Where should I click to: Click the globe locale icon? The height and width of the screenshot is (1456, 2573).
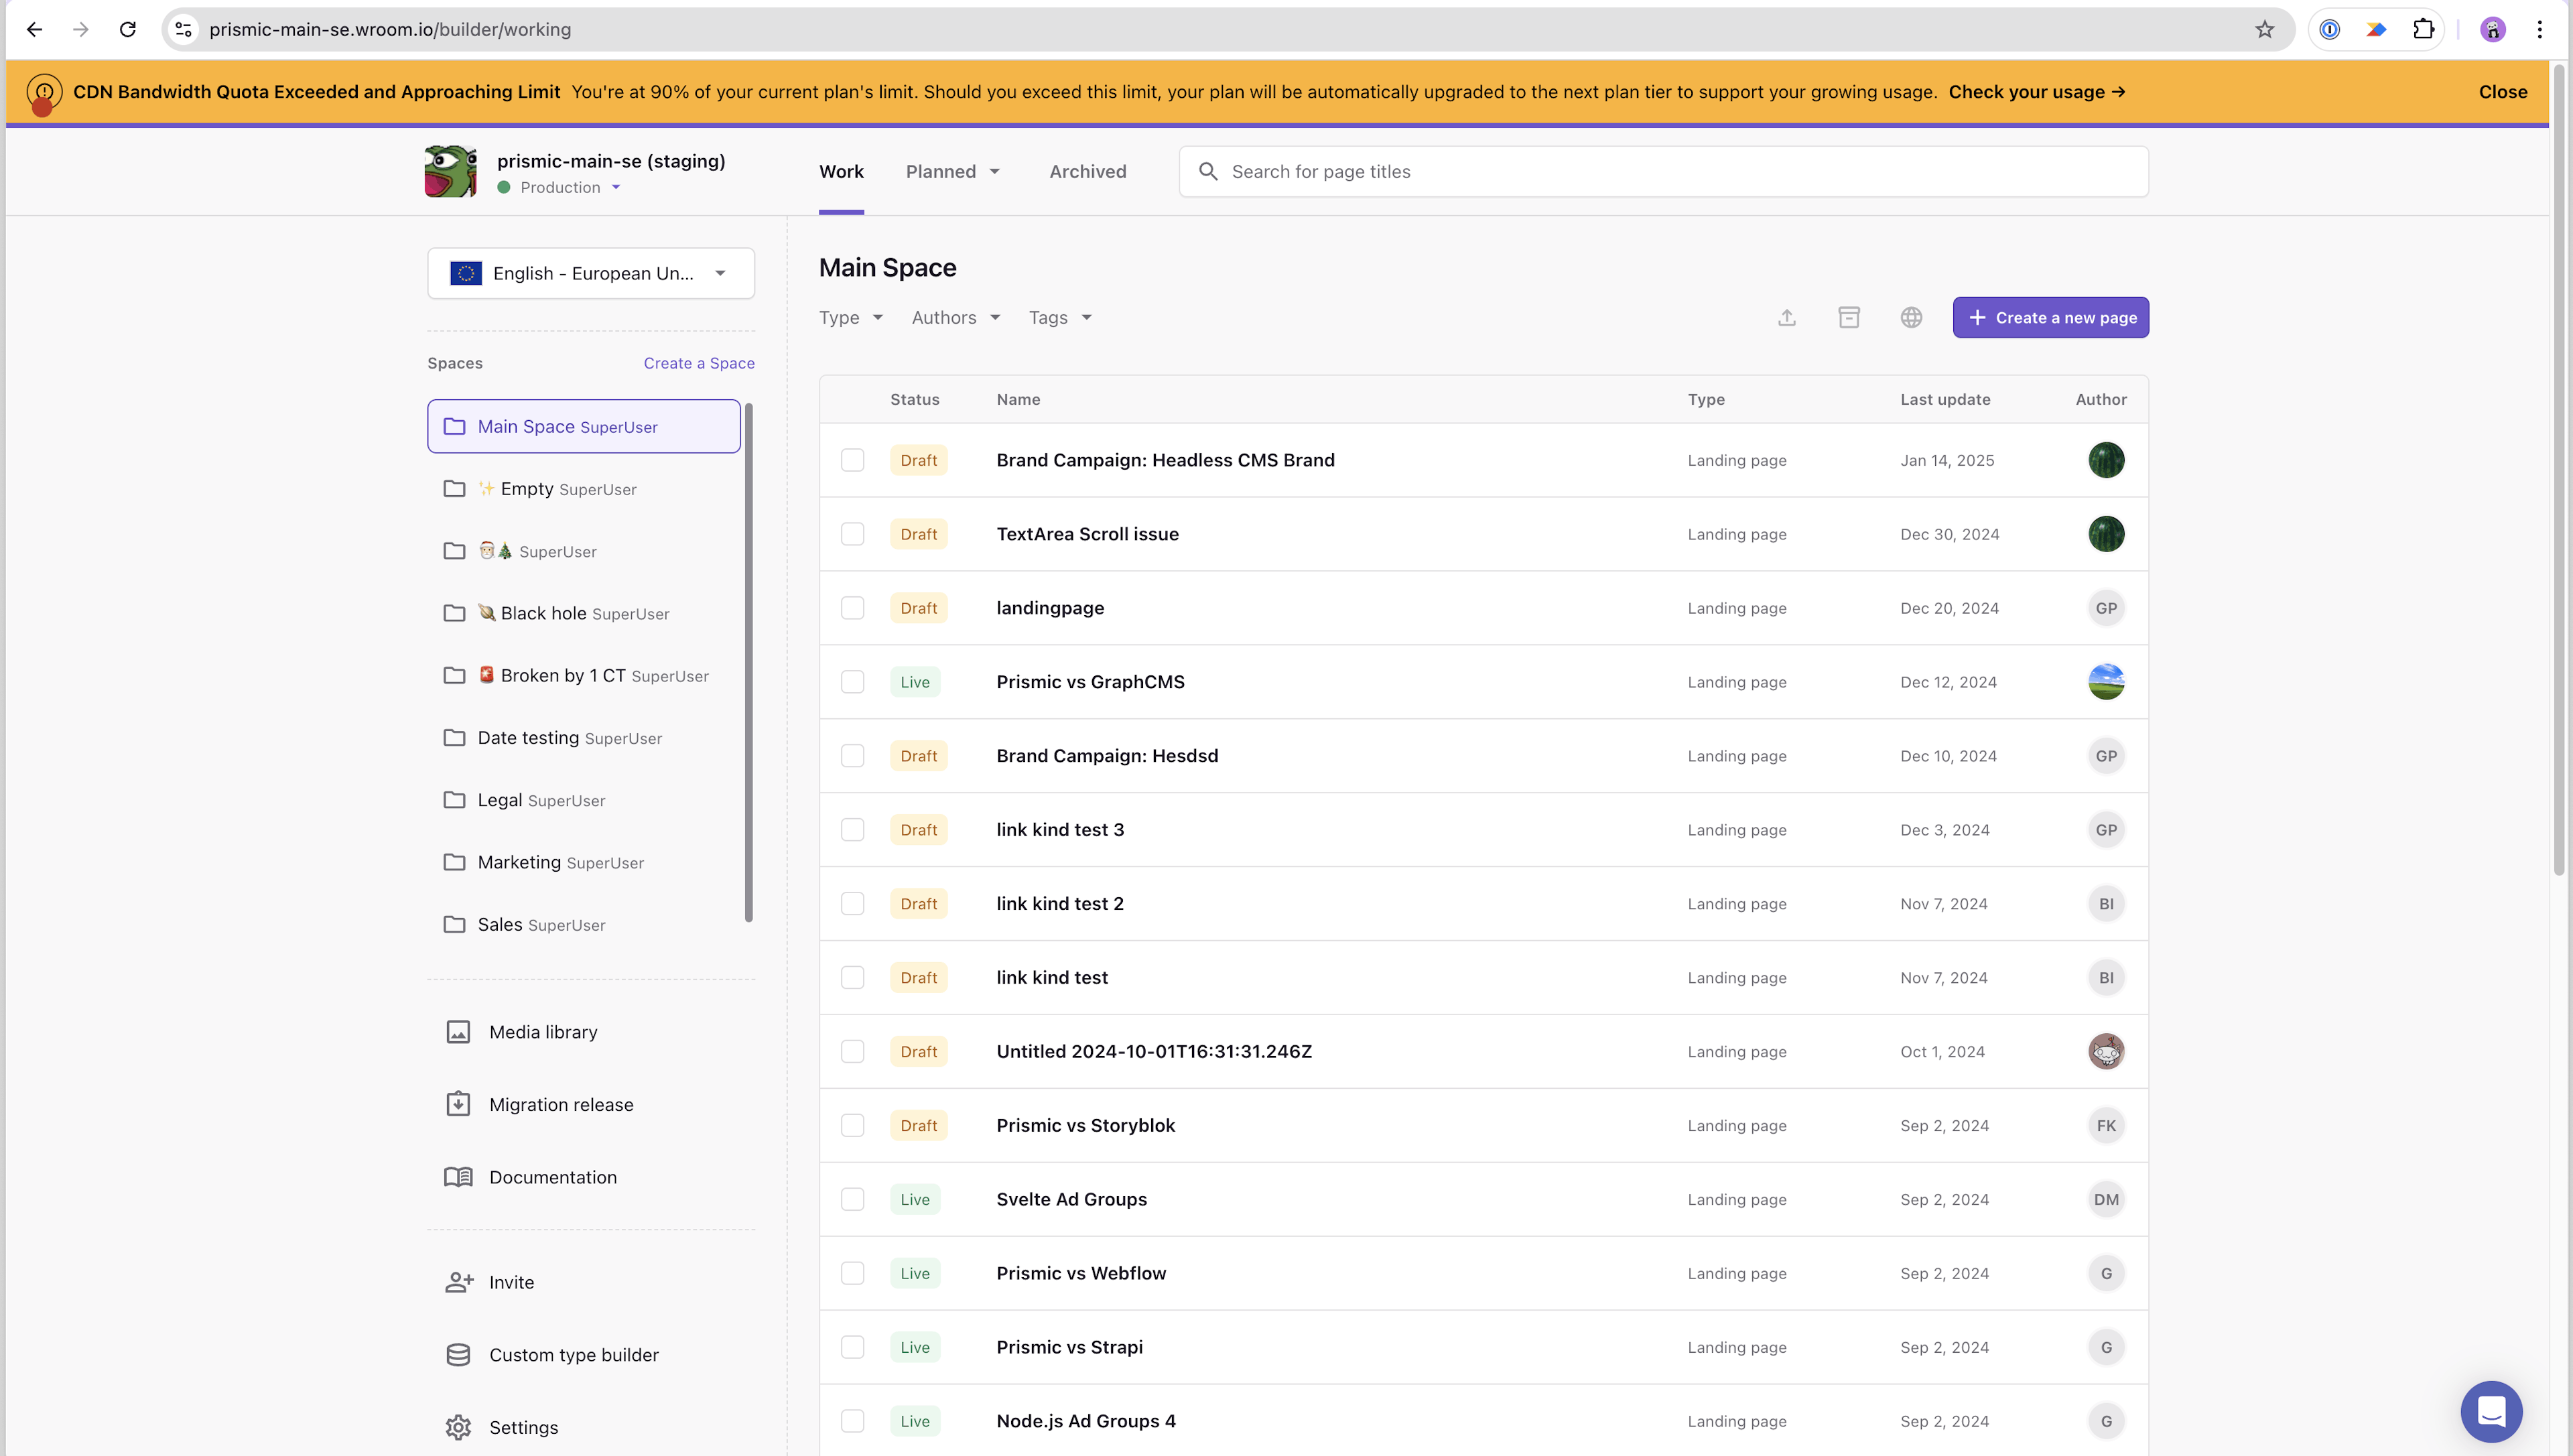click(x=1911, y=317)
